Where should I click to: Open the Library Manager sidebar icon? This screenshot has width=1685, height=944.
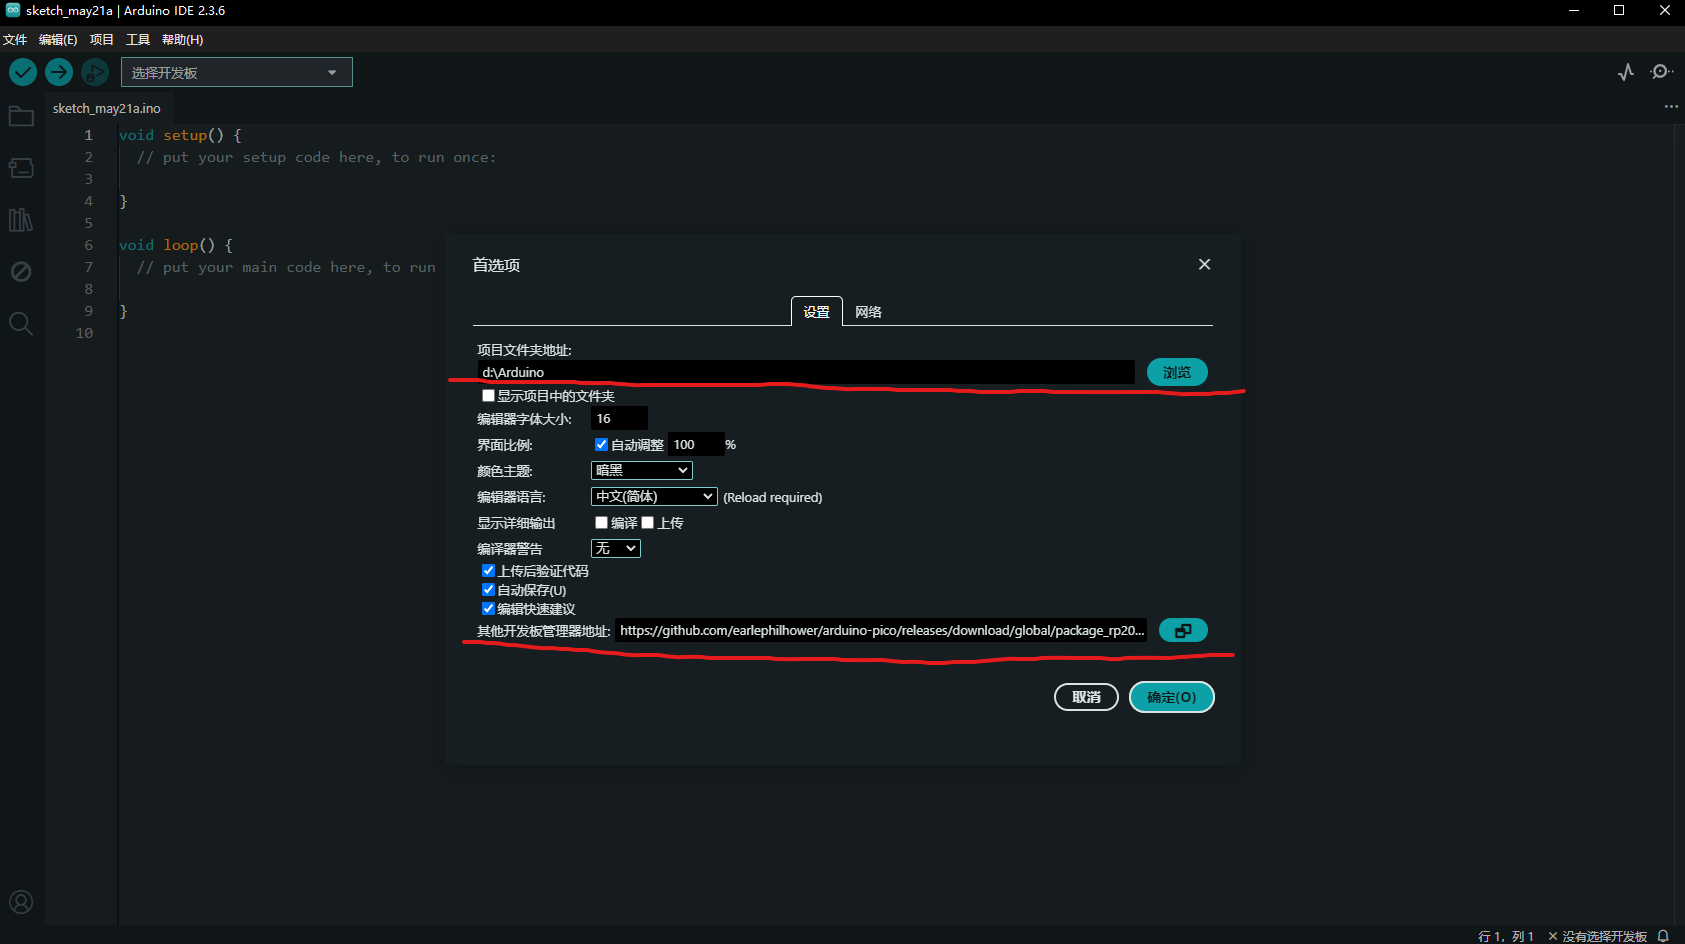[21, 220]
